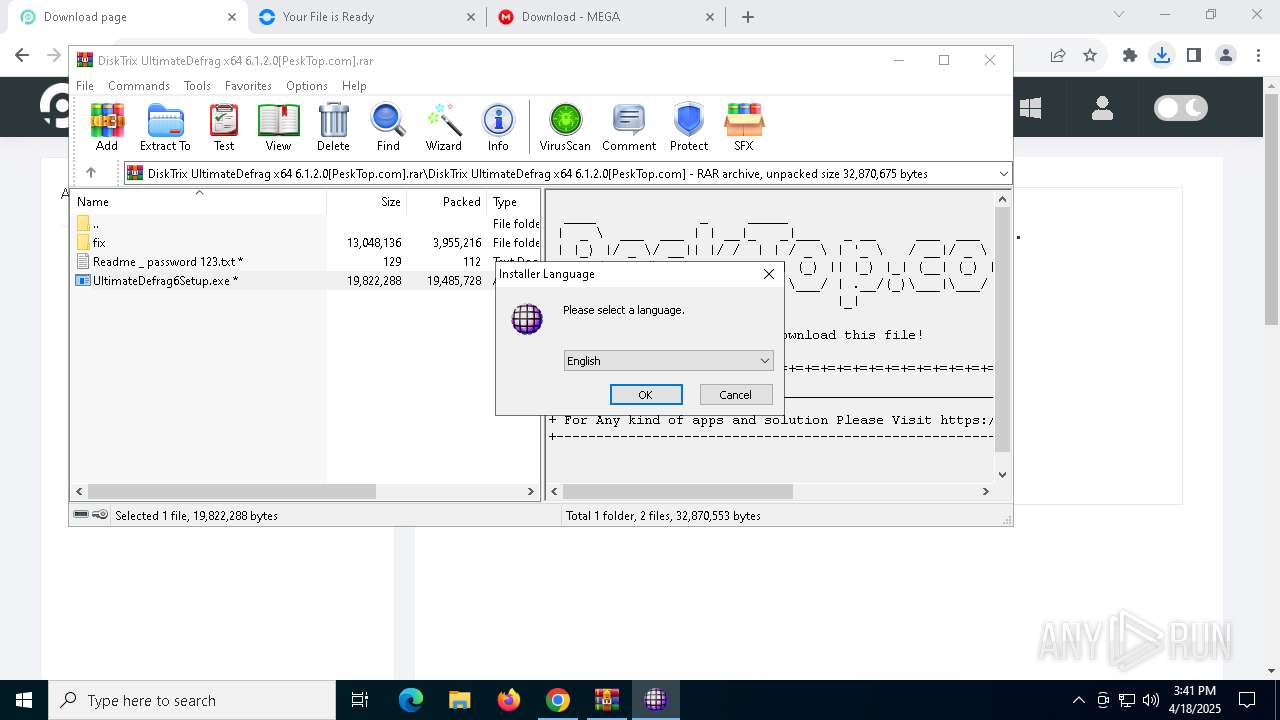Show hidden system tray icons chevron

pyautogui.click(x=1078, y=700)
